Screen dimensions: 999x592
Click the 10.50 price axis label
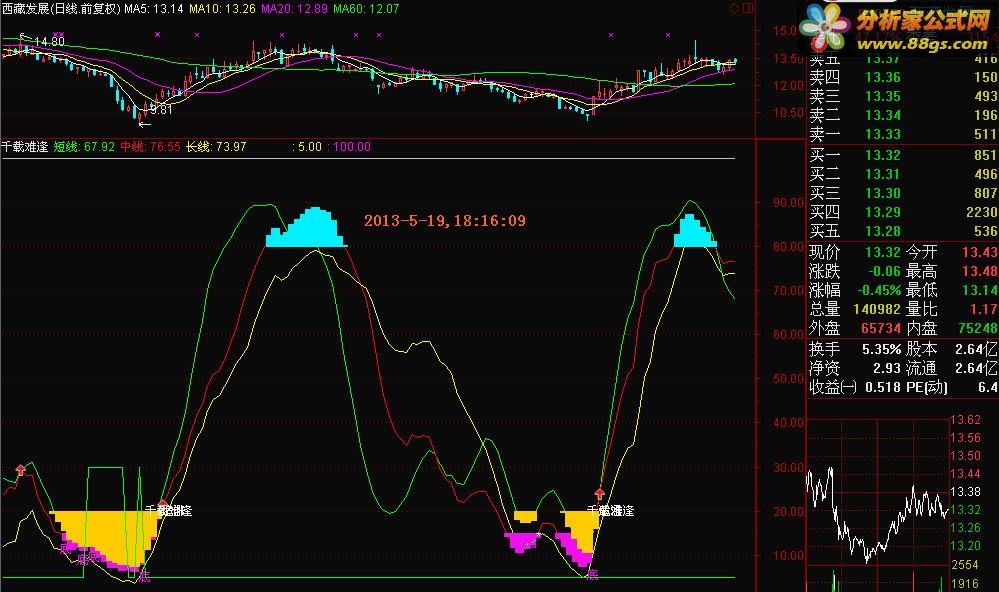click(x=788, y=113)
